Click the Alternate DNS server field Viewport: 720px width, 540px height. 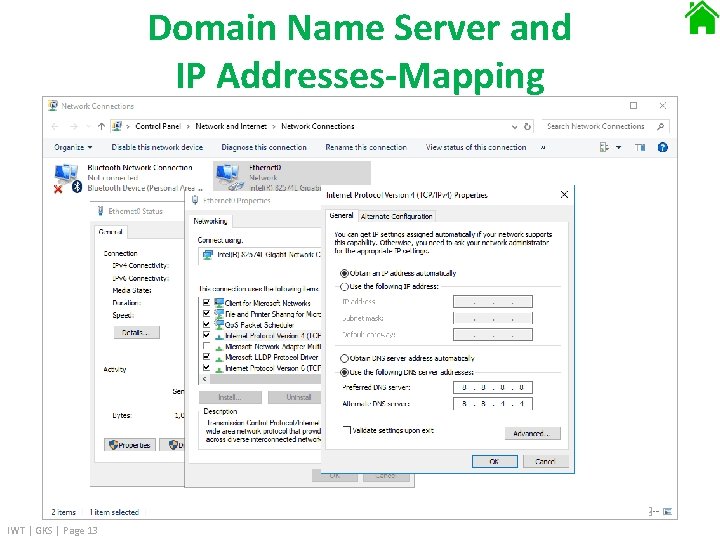click(493, 404)
